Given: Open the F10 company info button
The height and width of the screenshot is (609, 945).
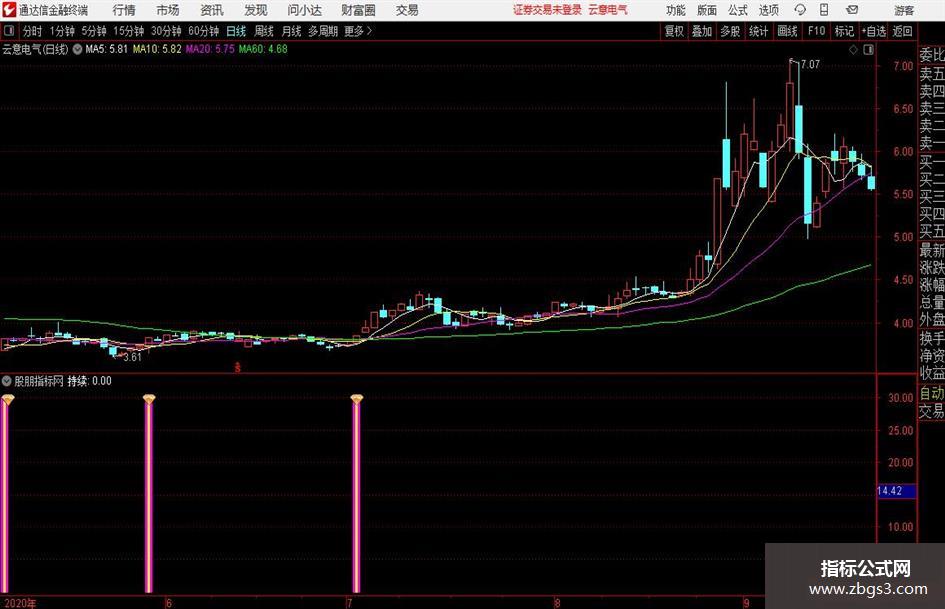Looking at the screenshot, I should click(816, 31).
